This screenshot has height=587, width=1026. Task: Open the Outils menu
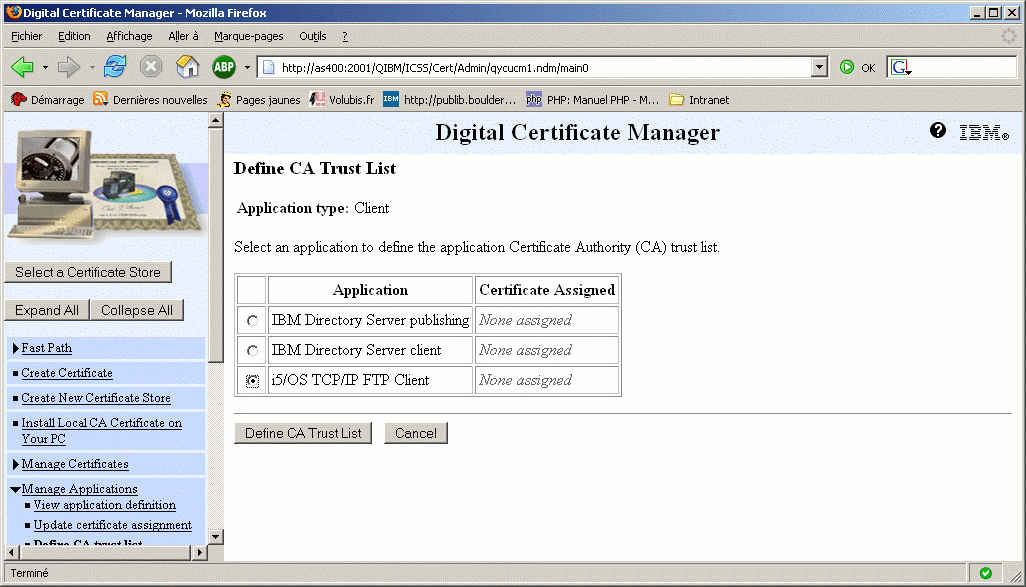(x=313, y=36)
